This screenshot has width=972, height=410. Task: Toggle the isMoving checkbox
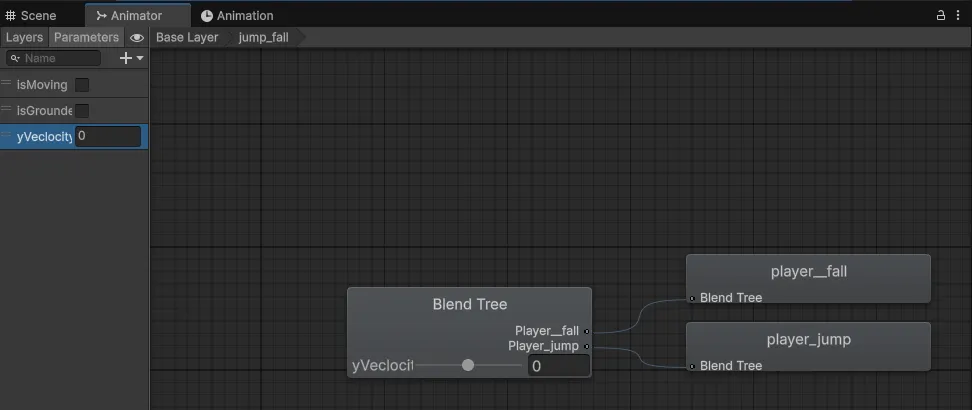click(82, 85)
